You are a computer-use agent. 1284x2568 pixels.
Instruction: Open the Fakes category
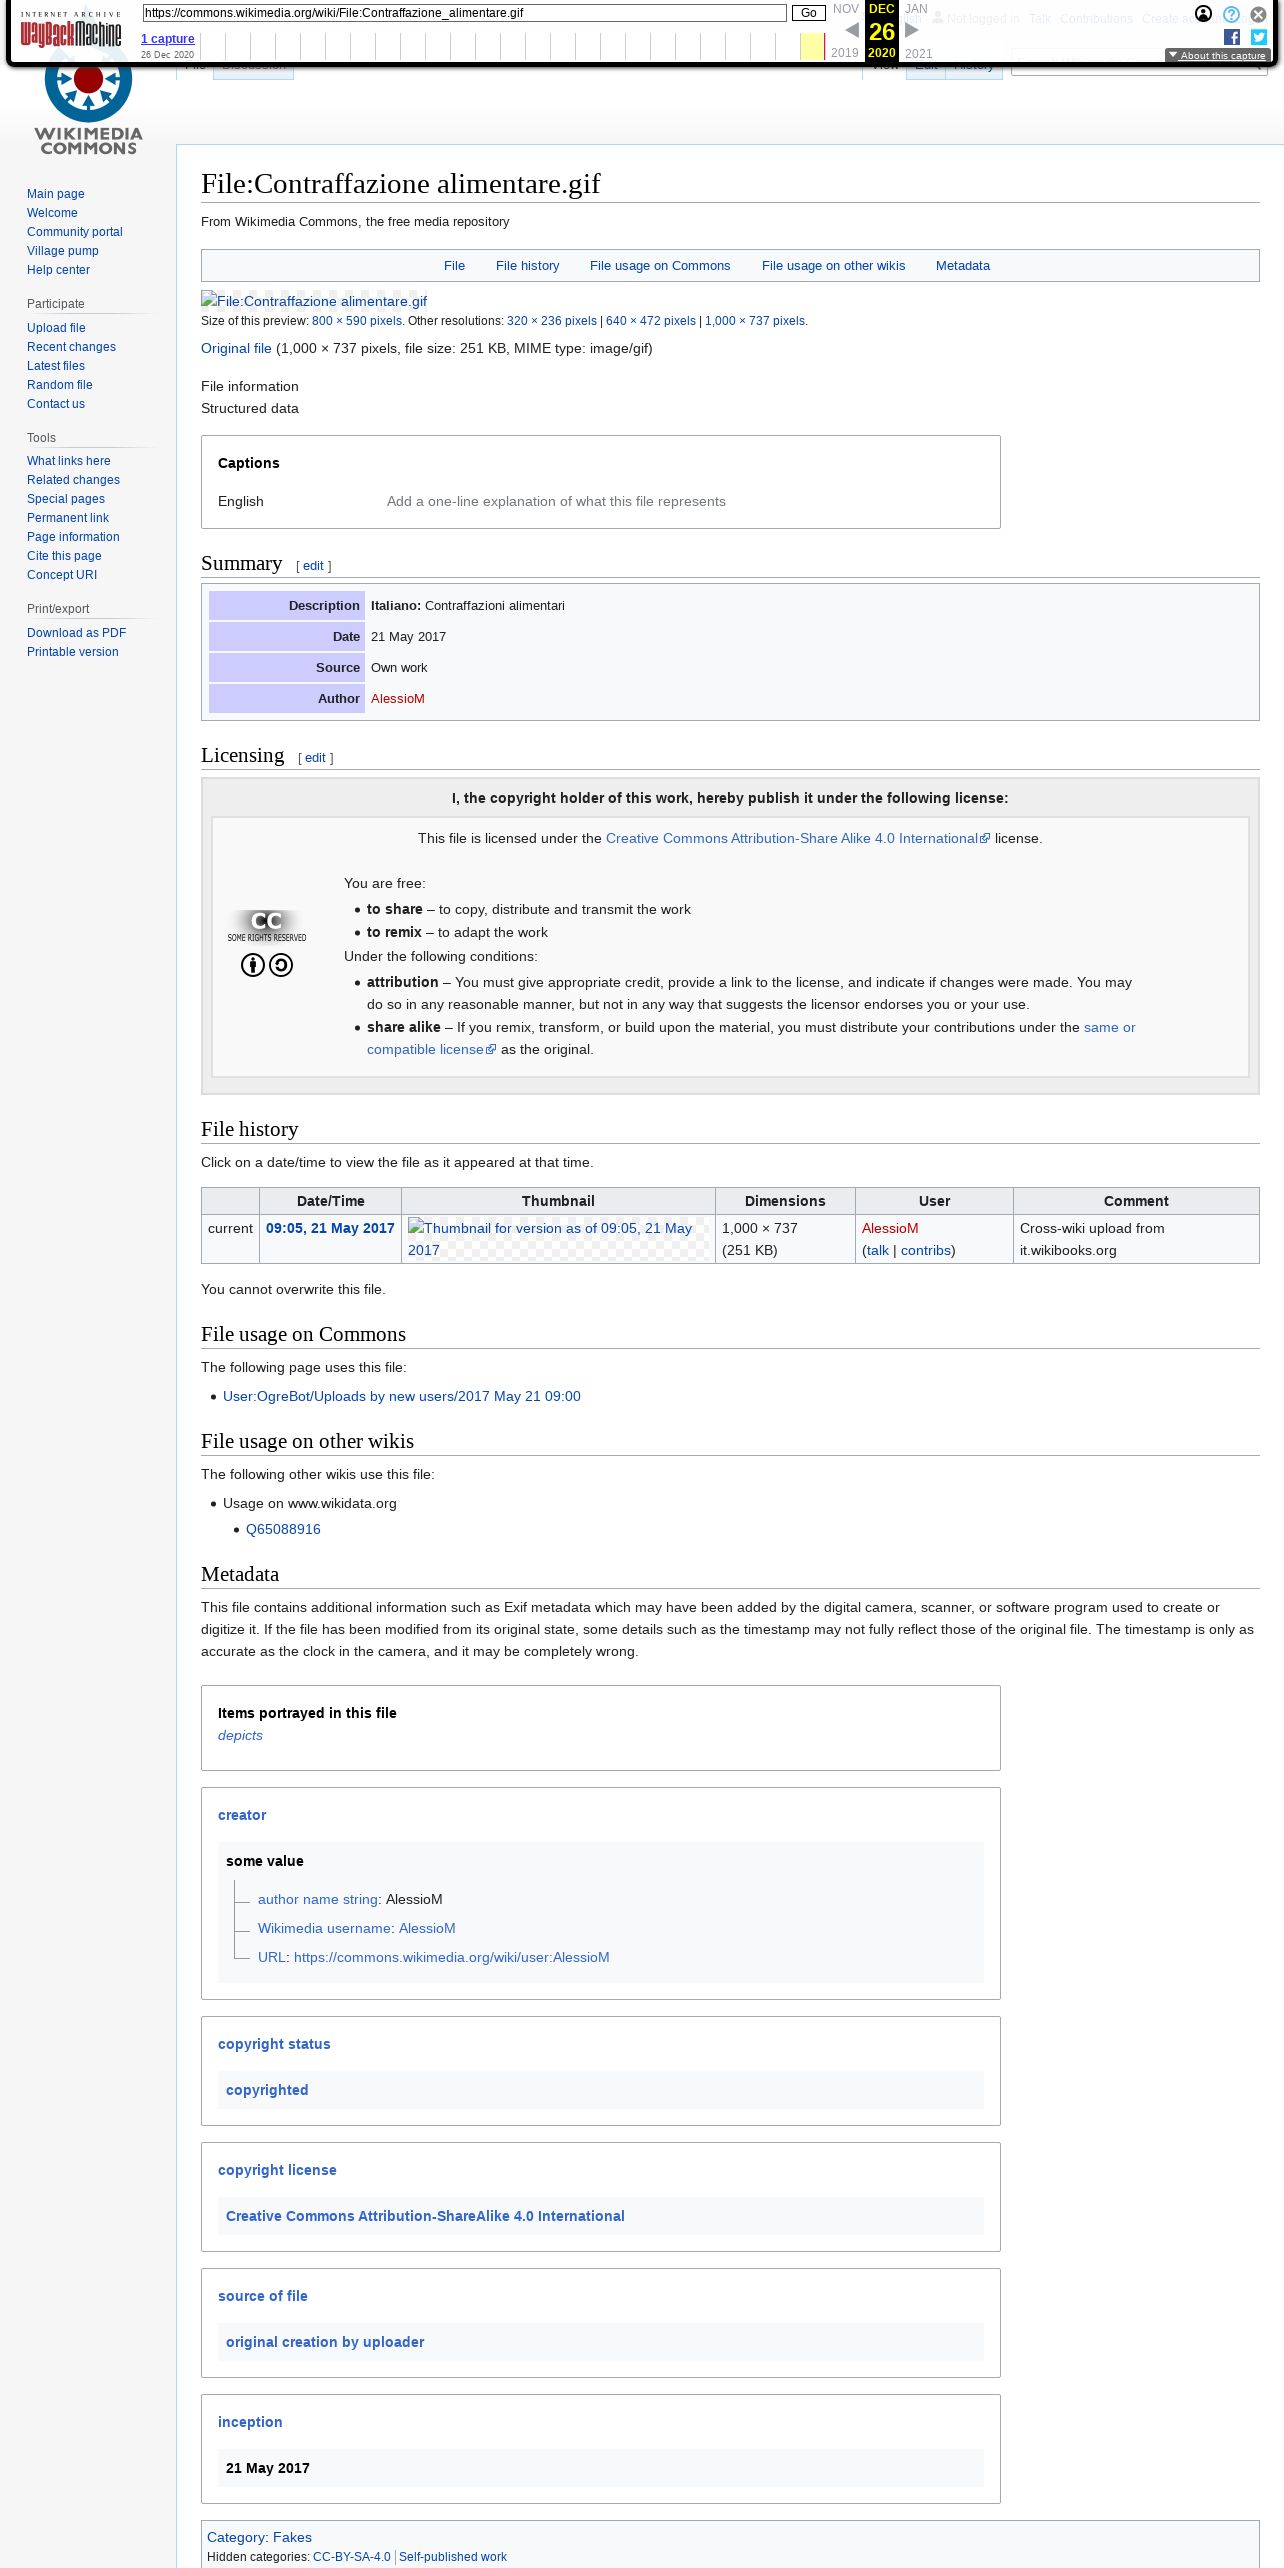pyautogui.click(x=292, y=2538)
